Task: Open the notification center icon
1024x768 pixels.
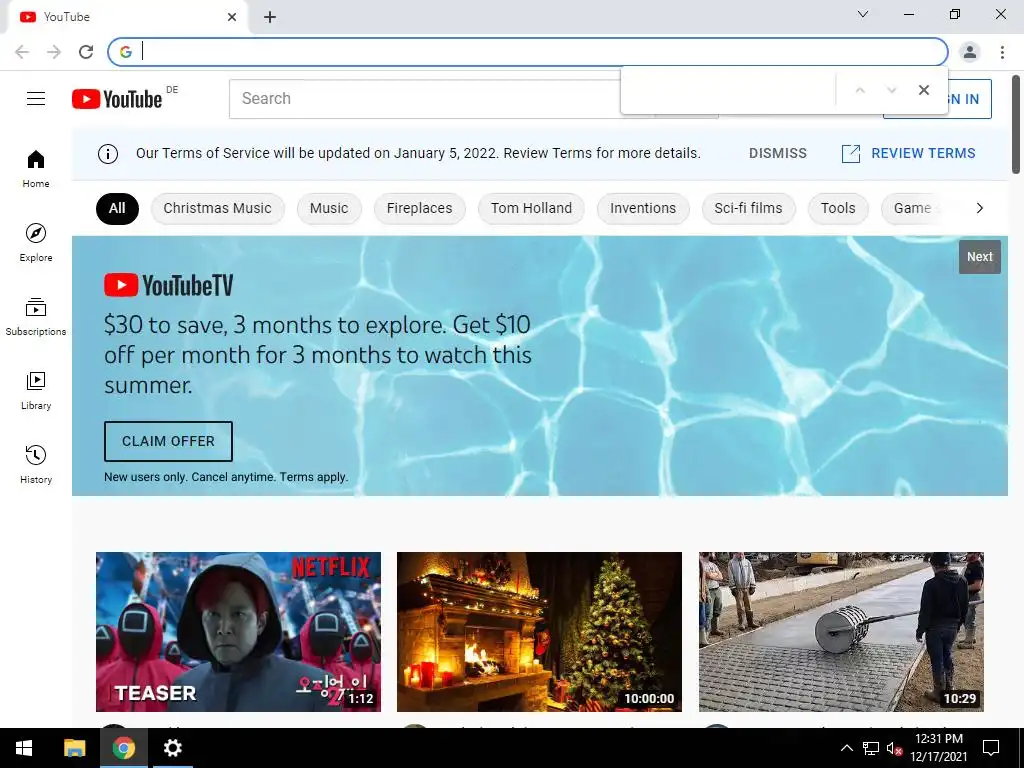Action: 991,748
